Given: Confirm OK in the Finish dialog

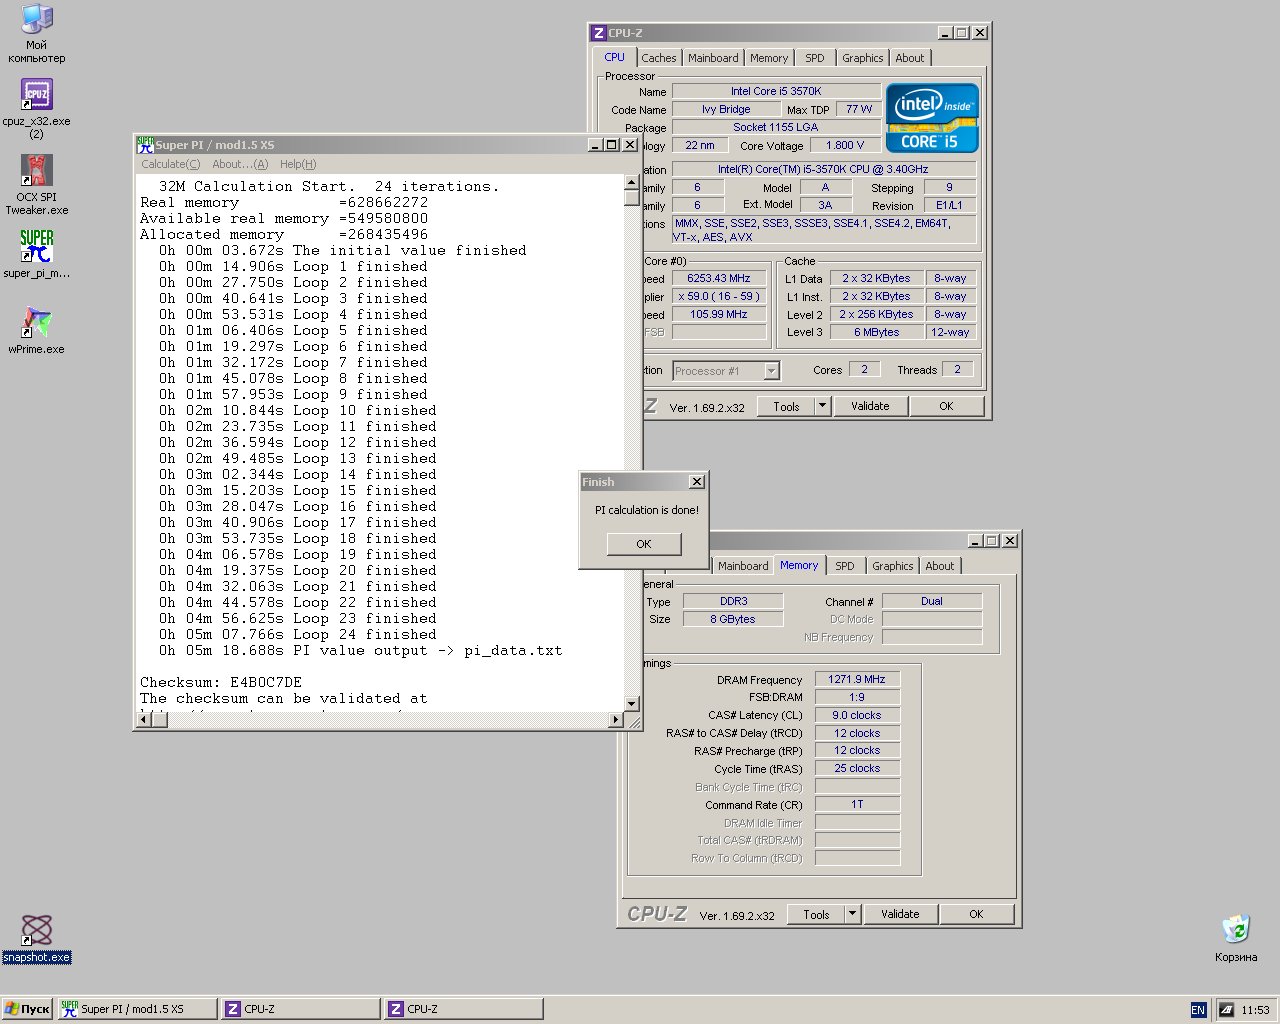Looking at the screenshot, I should pyautogui.click(x=644, y=544).
